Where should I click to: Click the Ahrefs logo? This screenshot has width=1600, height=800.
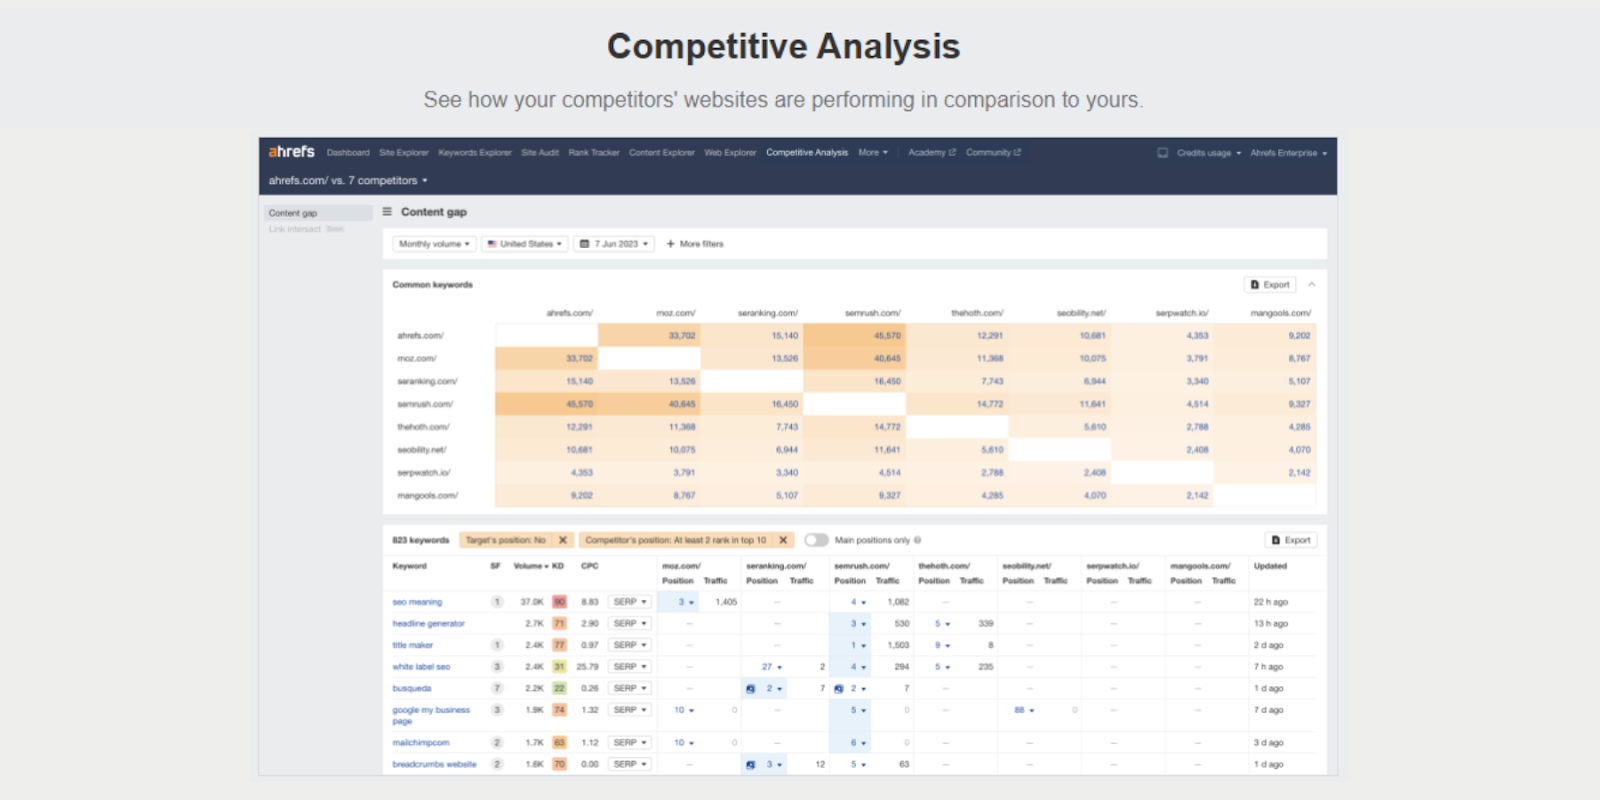pyautogui.click(x=291, y=152)
